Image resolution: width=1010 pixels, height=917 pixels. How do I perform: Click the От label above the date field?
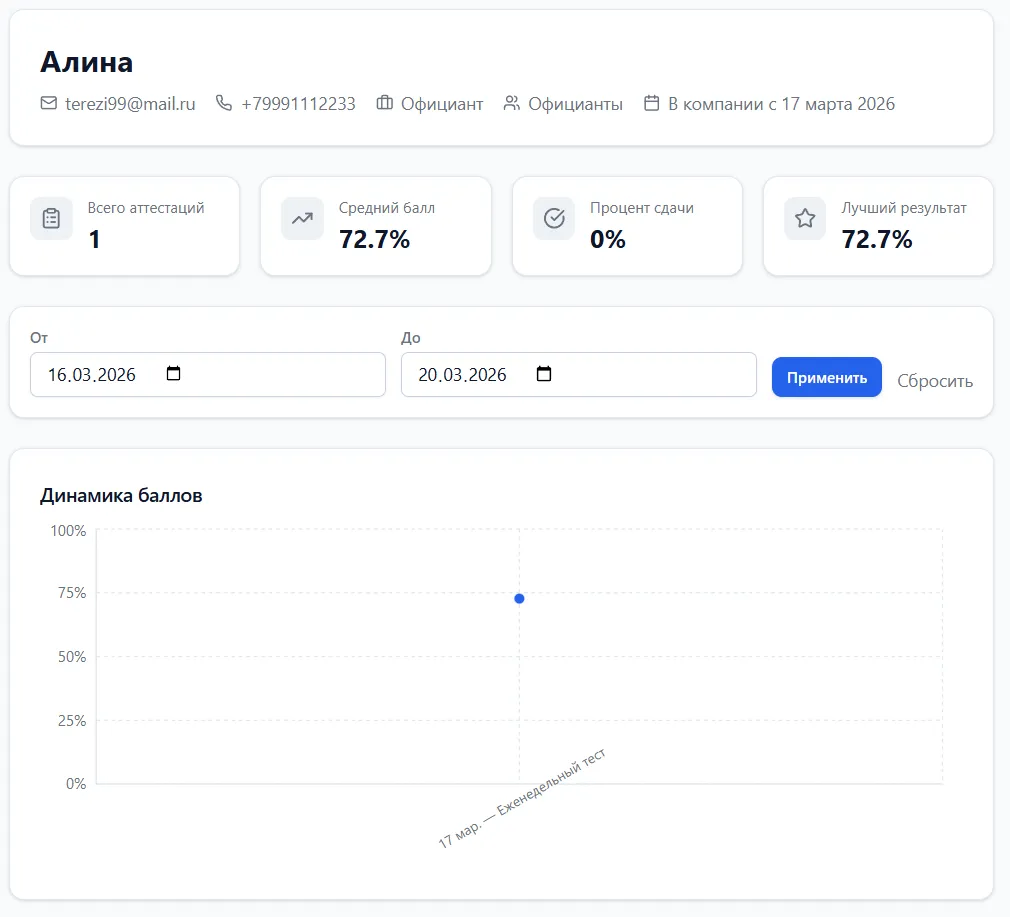(x=39, y=337)
